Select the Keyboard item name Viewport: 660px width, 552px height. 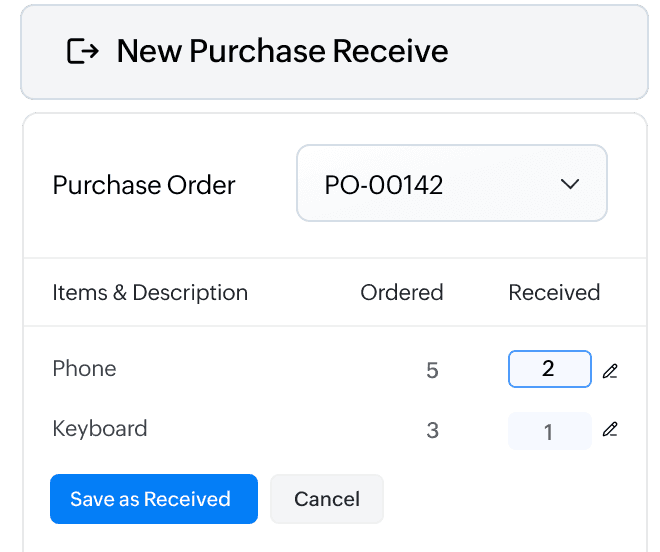99,429
